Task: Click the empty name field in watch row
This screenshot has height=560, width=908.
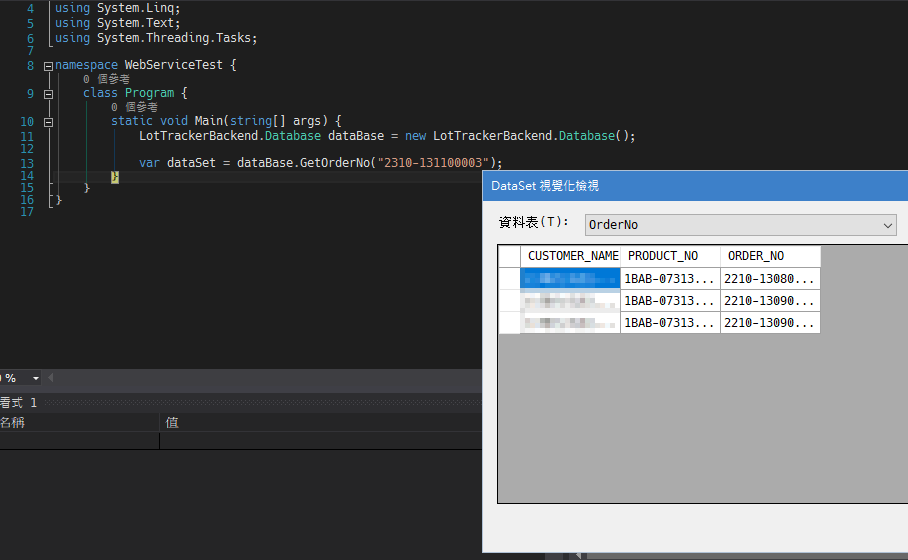Action: pos(78,440)
